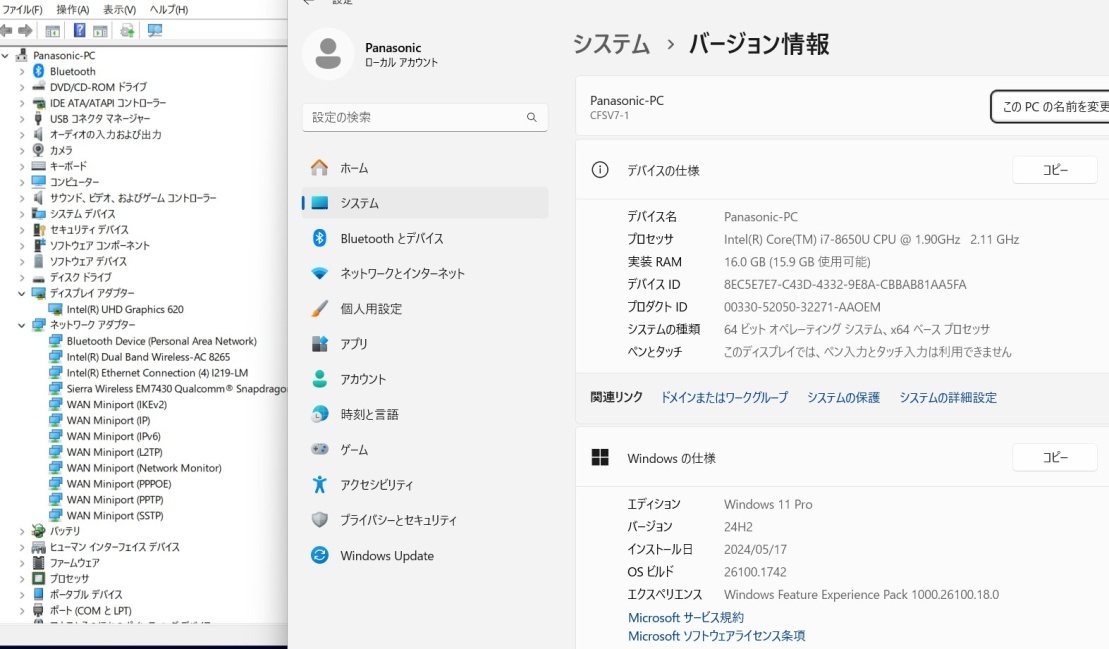The image size is (1109, 649).
Task: Open システムの詳細設定 link
Action: 948,397
